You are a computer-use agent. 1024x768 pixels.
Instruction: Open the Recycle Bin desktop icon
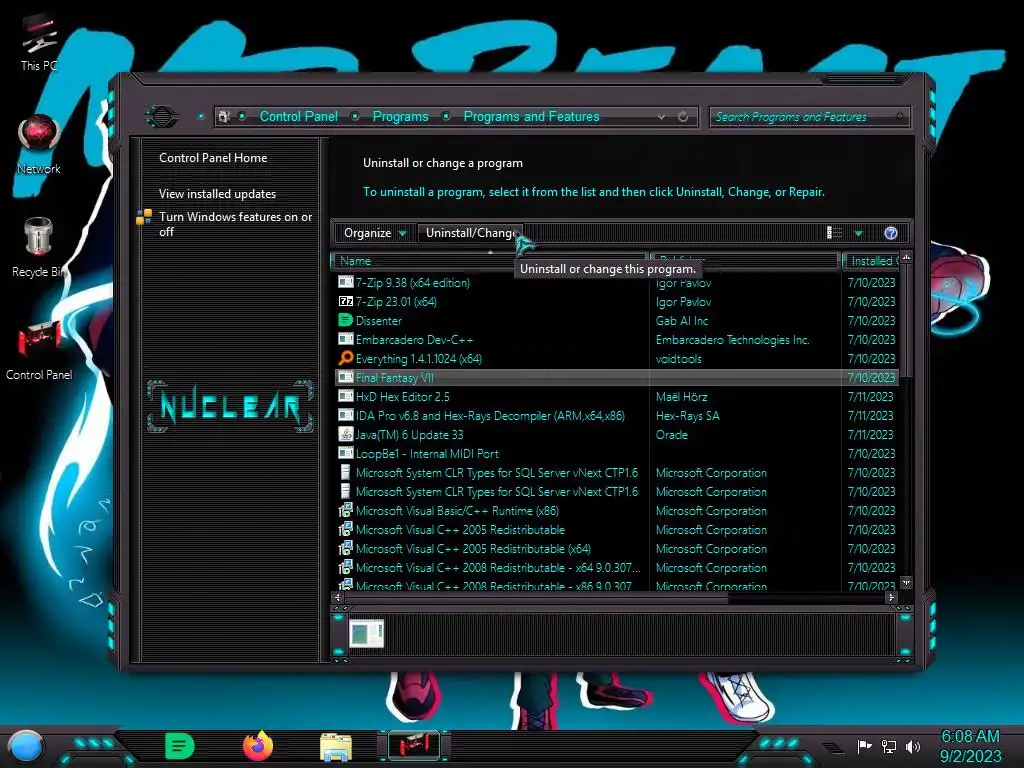[x=39, y=248]
